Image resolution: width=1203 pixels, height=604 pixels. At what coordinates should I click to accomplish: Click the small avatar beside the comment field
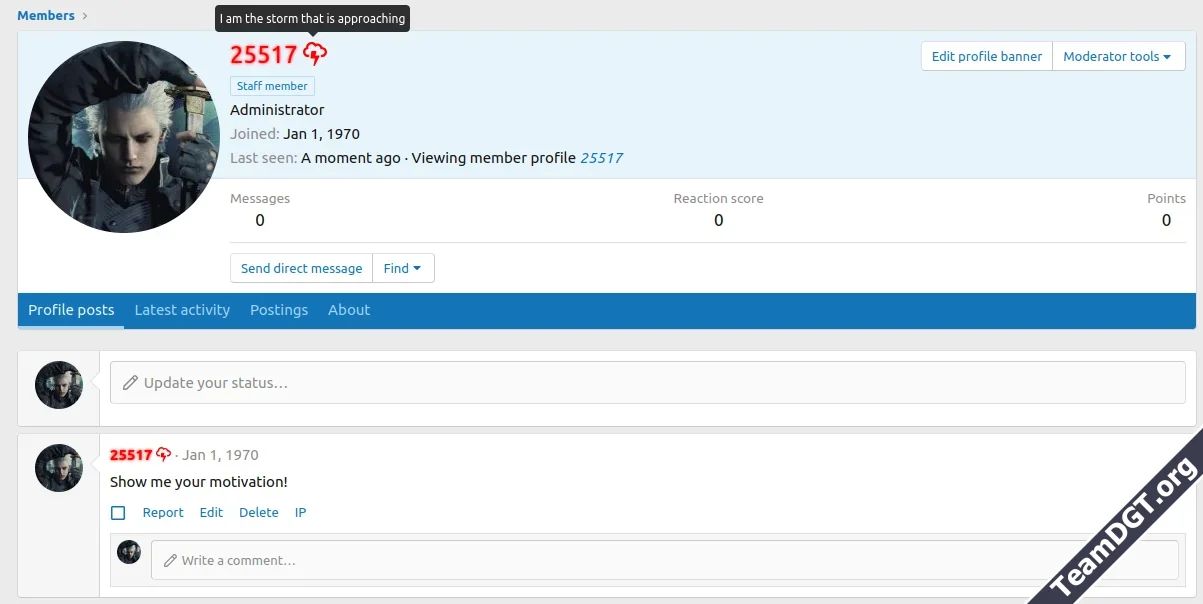(129, 552)
